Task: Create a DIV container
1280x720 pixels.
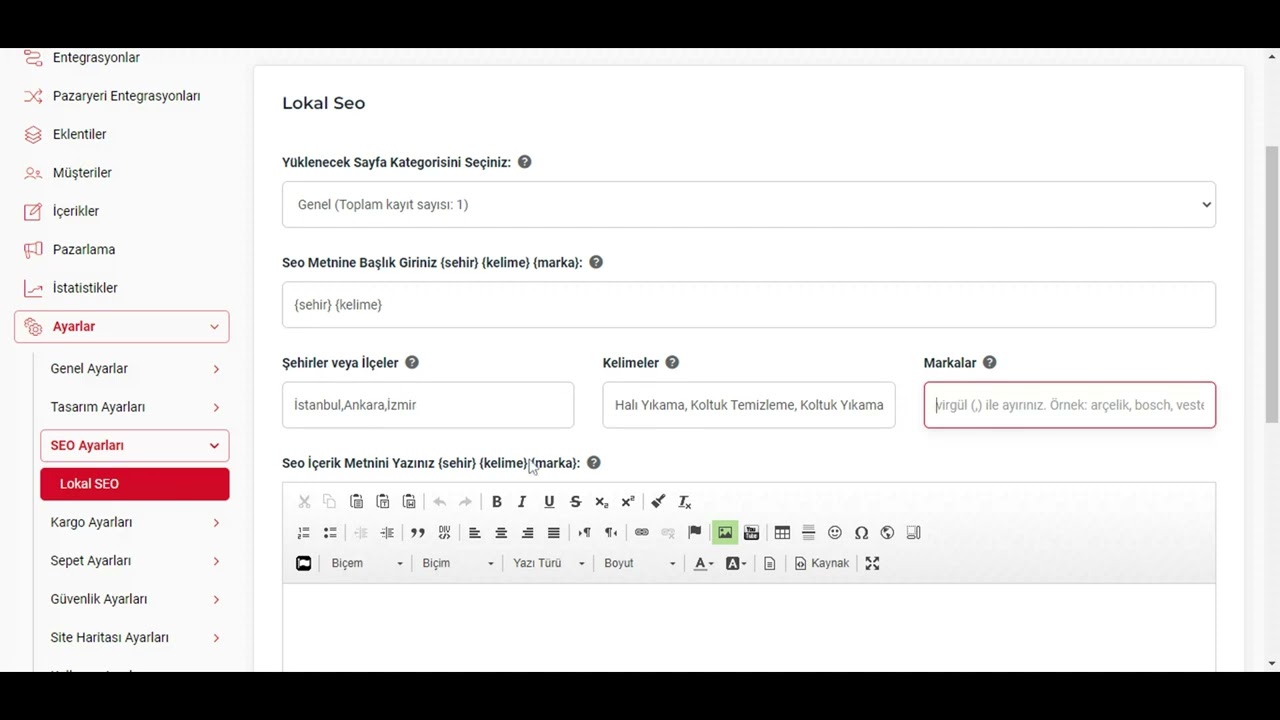Action: 444,533
